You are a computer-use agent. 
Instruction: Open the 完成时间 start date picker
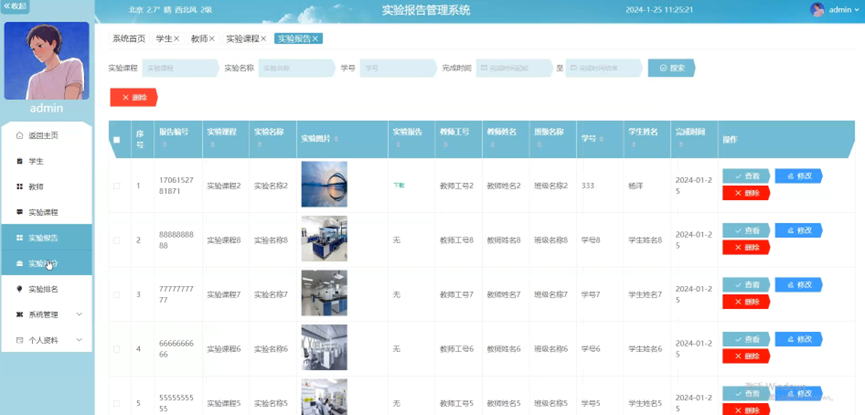pyautogui.click(x=514, y=68)
